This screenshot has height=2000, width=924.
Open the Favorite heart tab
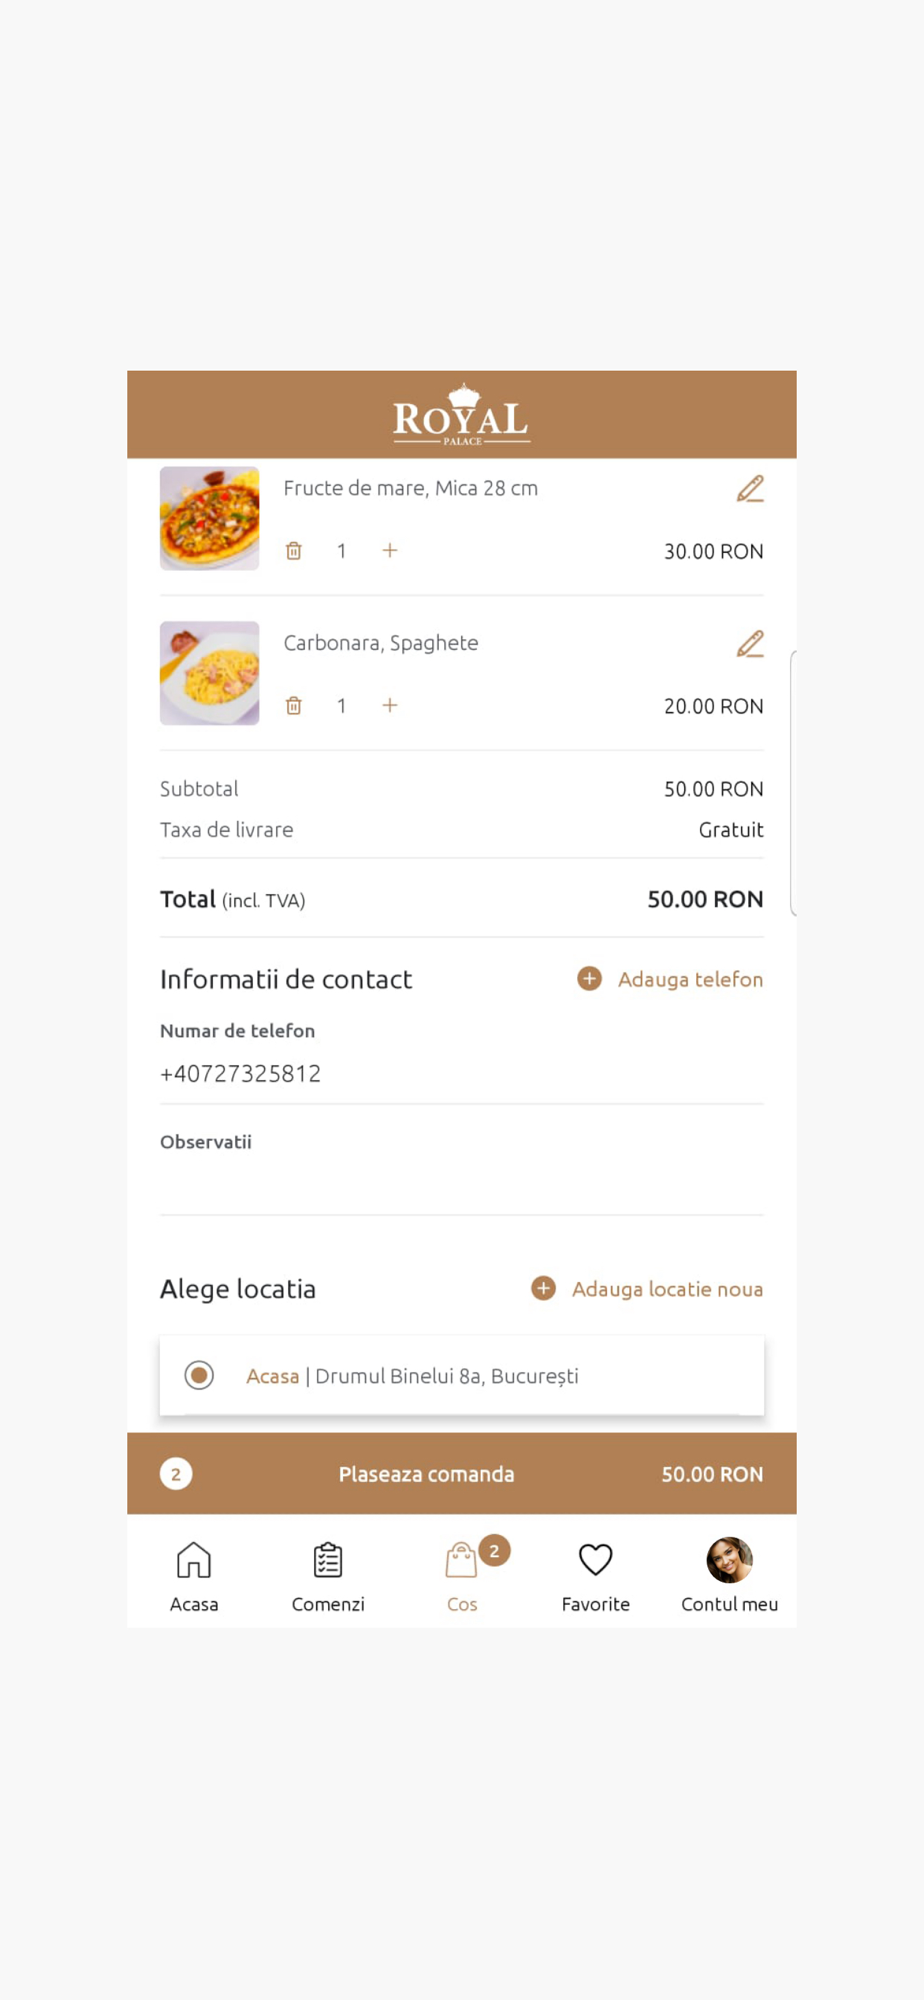point(596,1577)
